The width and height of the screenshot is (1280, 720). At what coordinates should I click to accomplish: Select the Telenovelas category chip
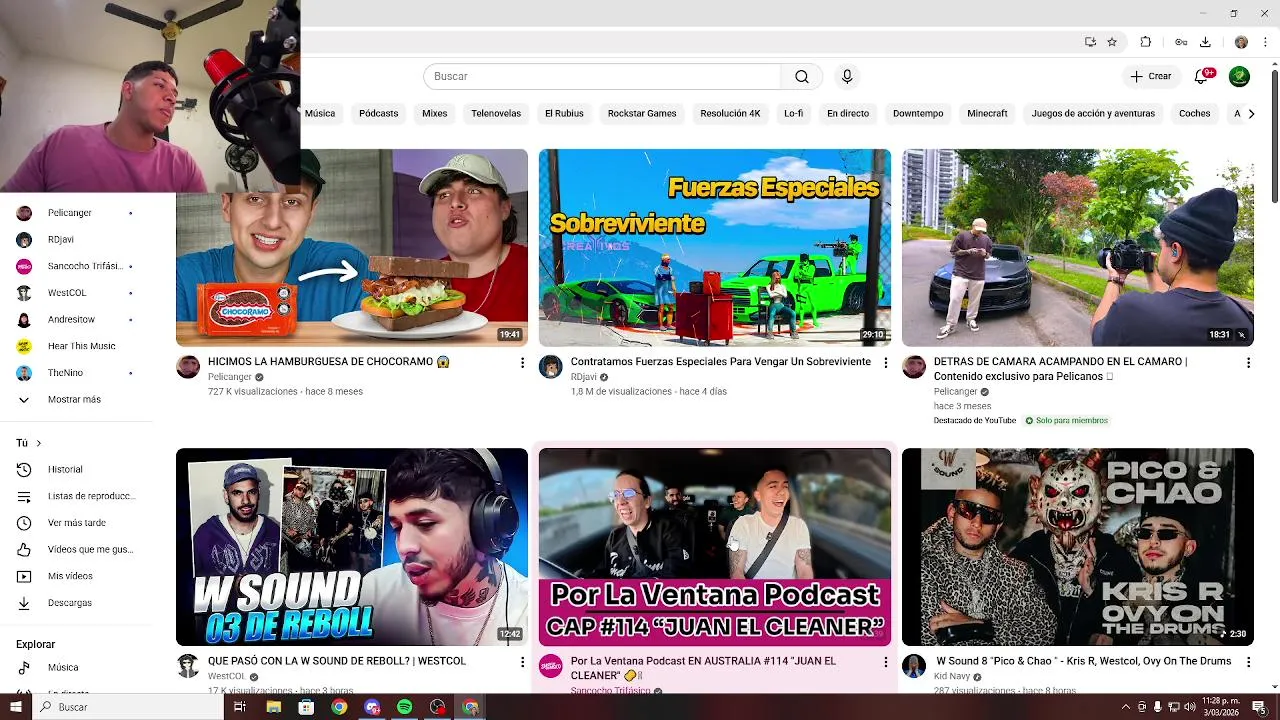496,113
